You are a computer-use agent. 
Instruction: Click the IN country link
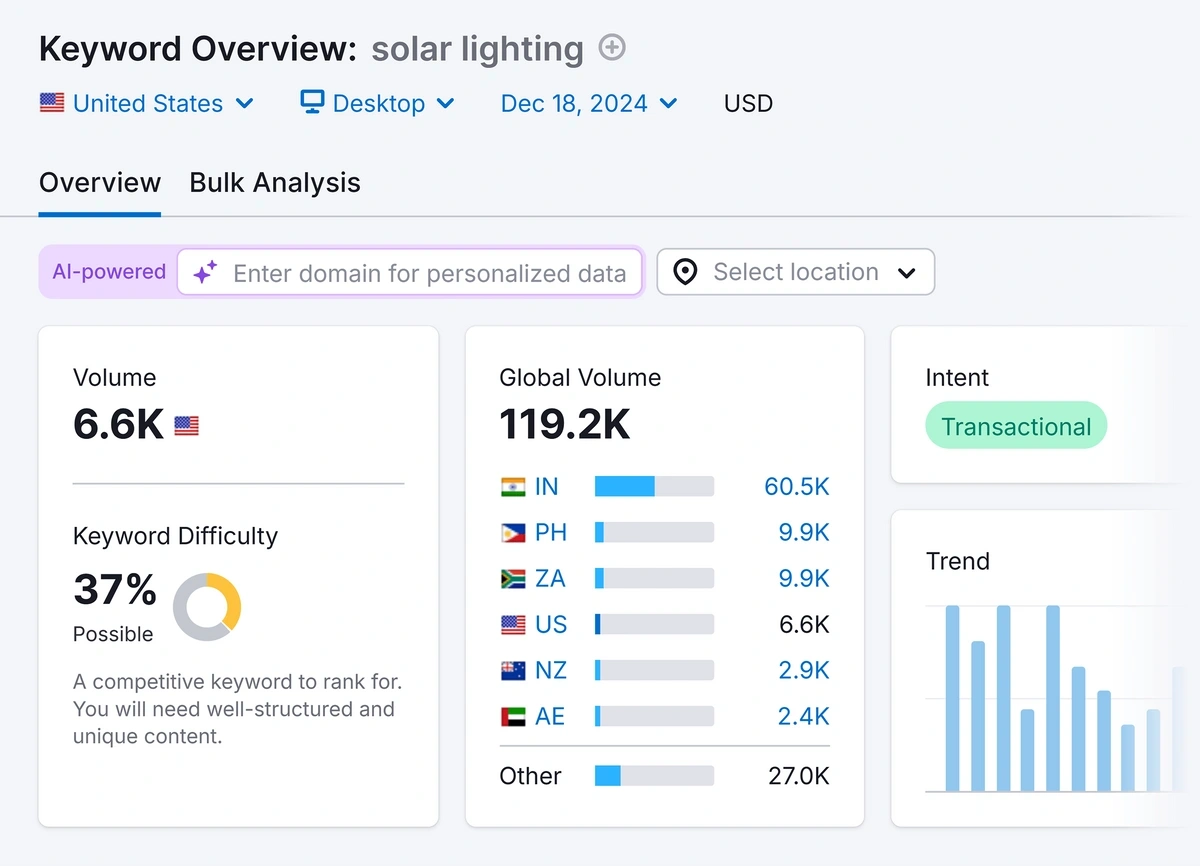(547, 487)
